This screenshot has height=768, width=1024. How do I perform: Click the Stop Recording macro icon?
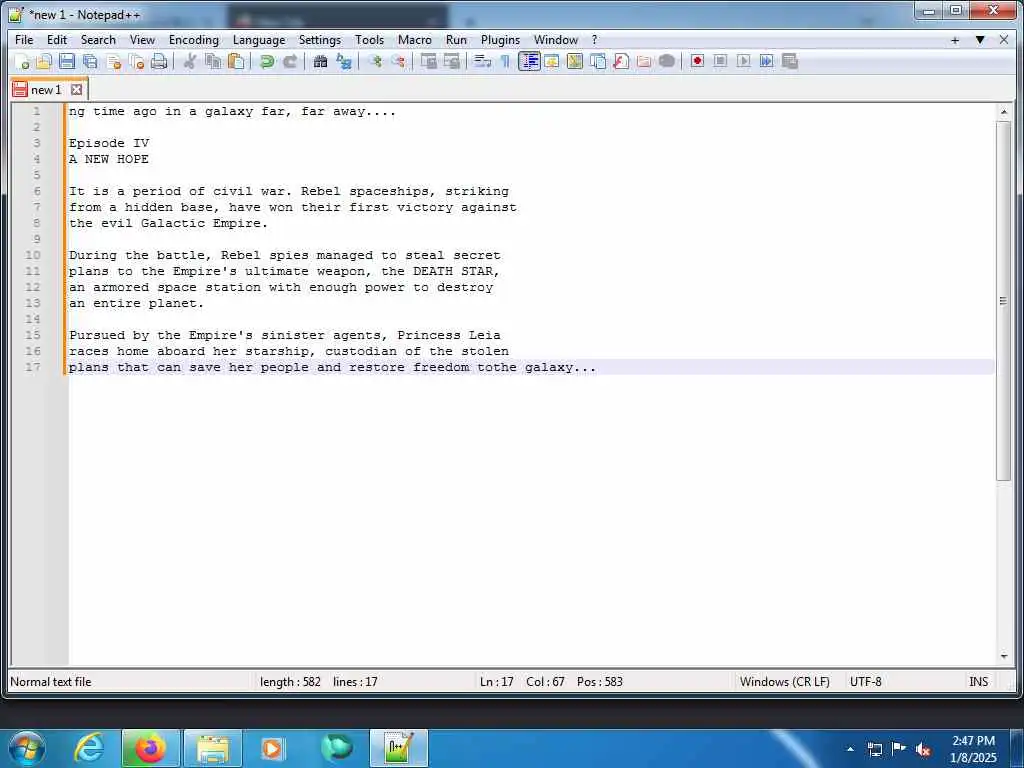[720, 61]
